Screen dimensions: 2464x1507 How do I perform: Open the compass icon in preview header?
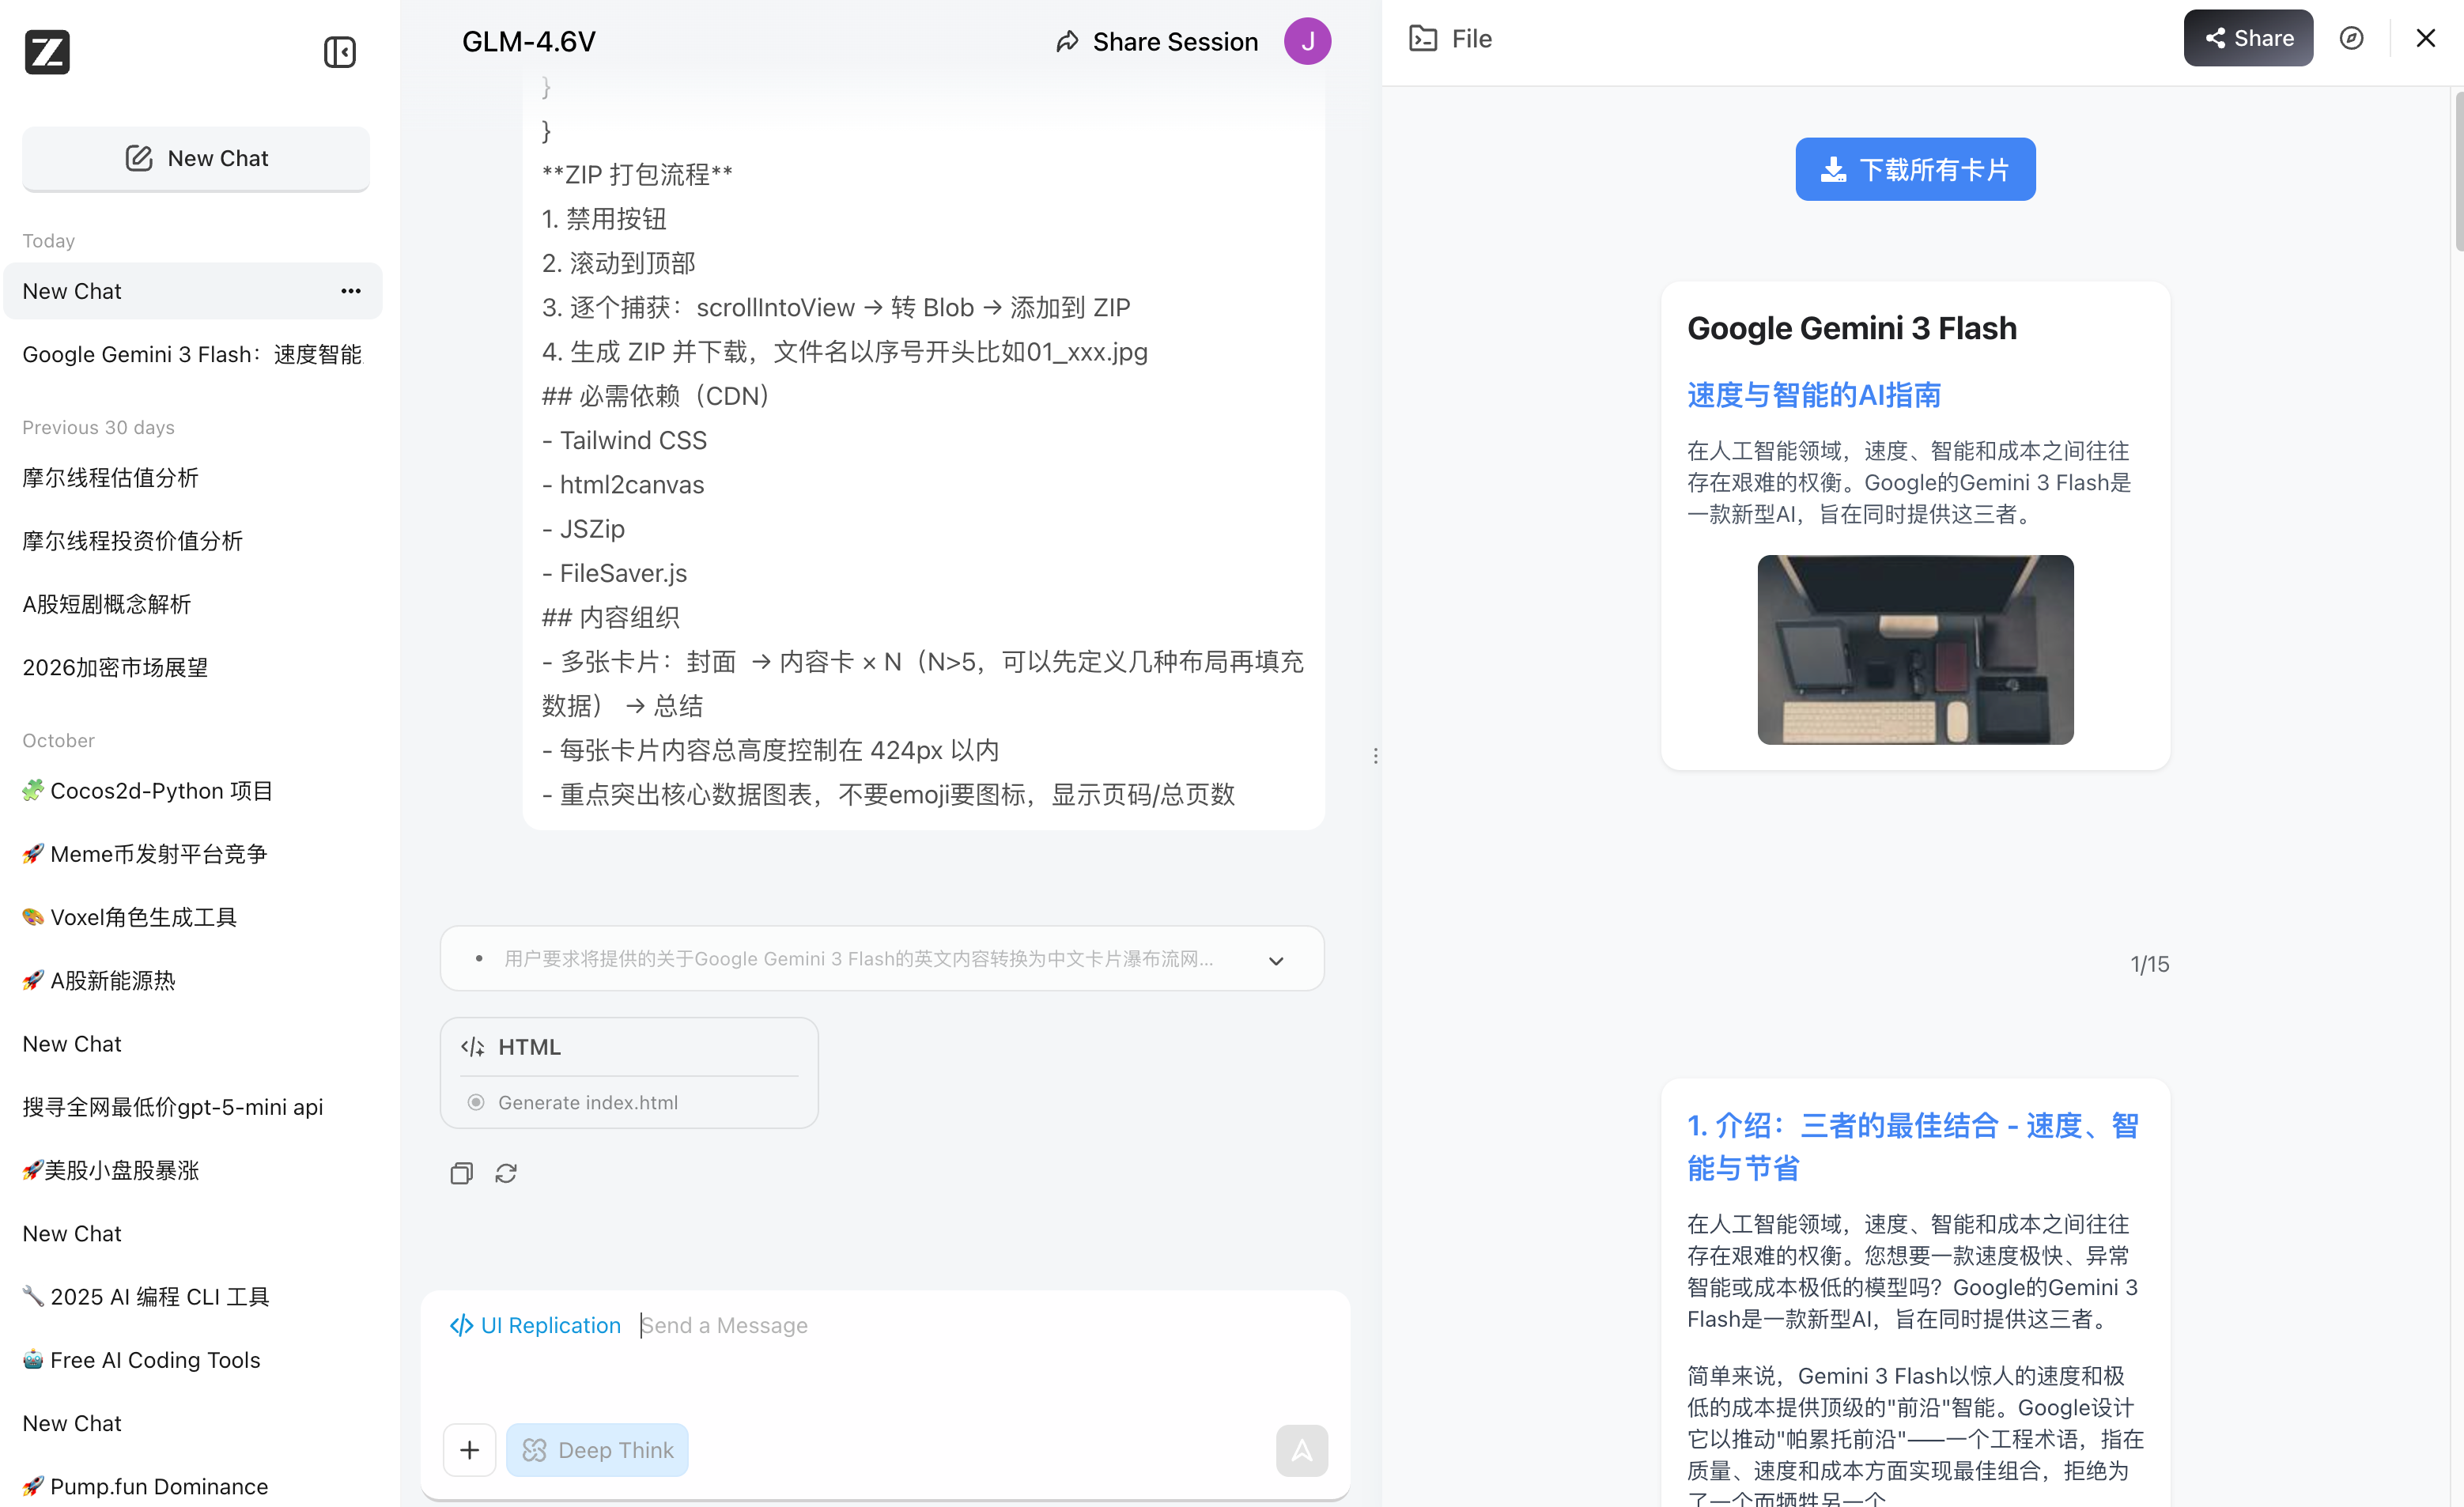2351,38
